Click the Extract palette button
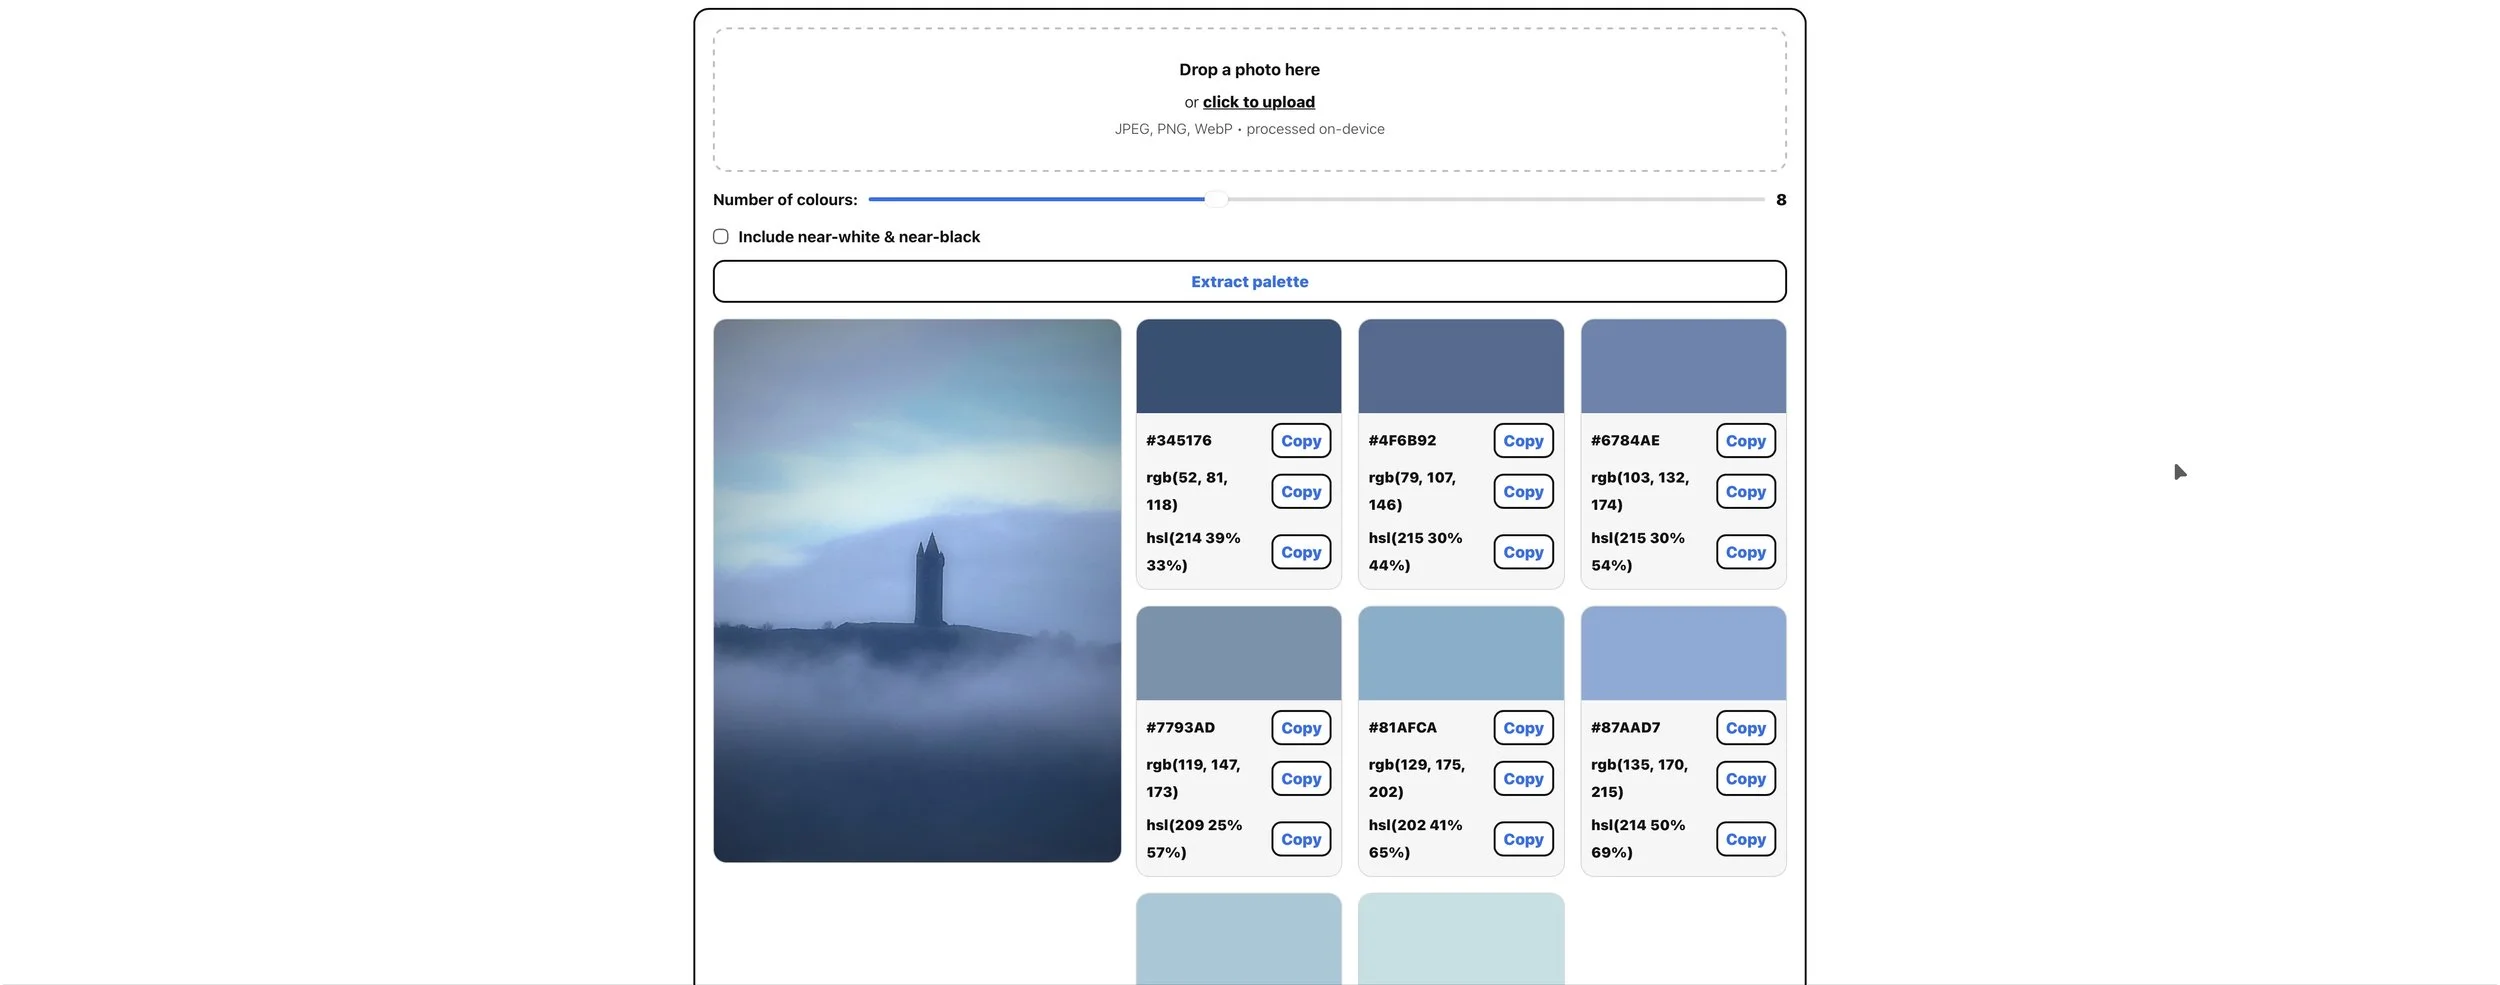Screen dimensions: 2500x985 [1249, 282]
